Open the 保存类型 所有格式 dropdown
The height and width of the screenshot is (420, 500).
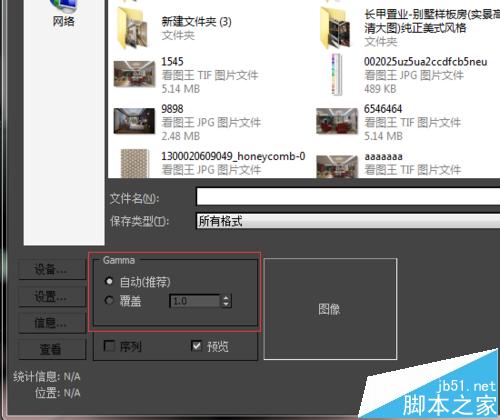[x=348, y=221]
